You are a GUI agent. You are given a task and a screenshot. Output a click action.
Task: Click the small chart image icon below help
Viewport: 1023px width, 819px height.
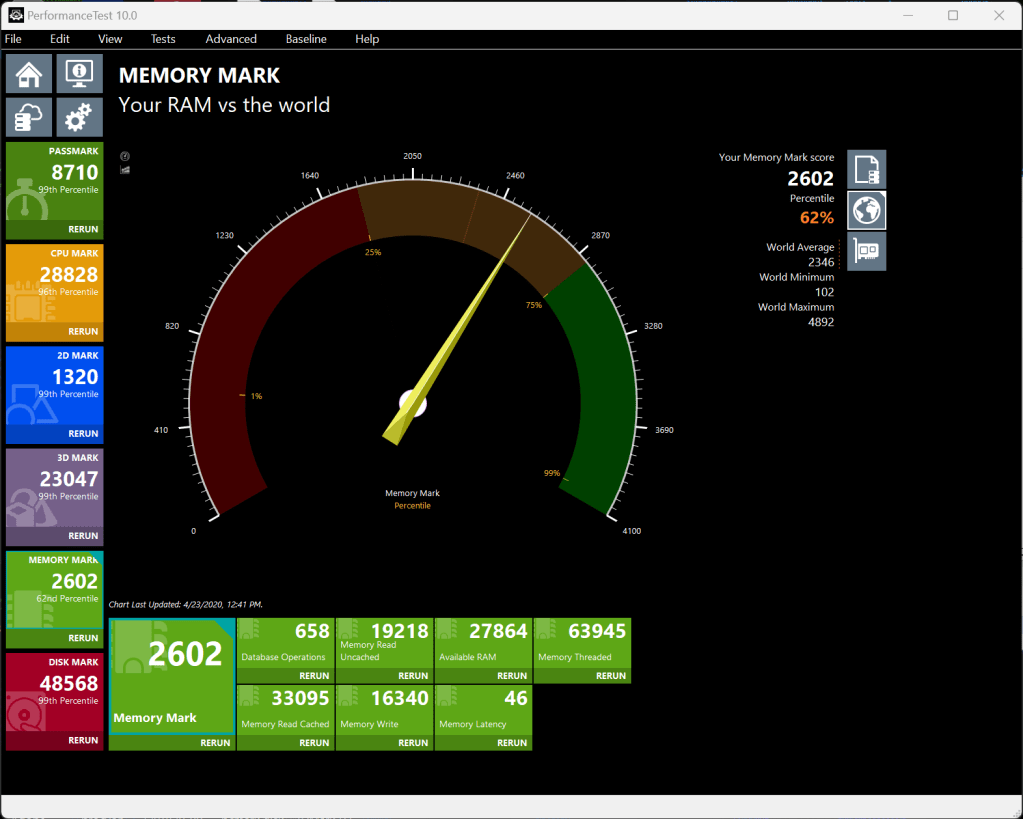point(125,170)
